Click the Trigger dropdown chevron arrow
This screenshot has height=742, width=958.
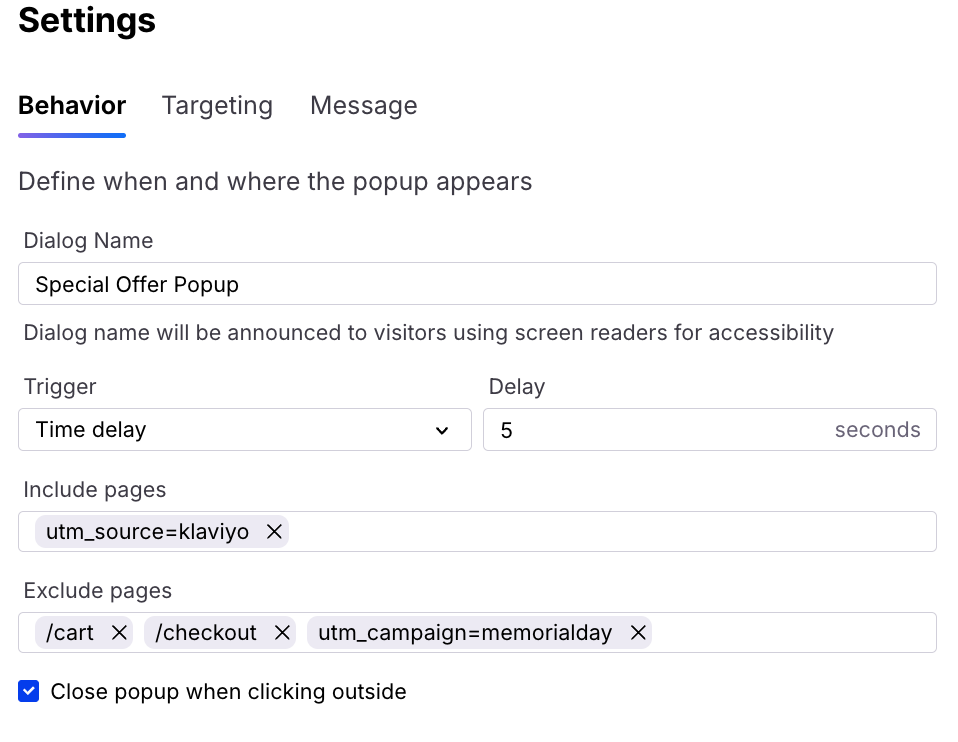(442, 430)
